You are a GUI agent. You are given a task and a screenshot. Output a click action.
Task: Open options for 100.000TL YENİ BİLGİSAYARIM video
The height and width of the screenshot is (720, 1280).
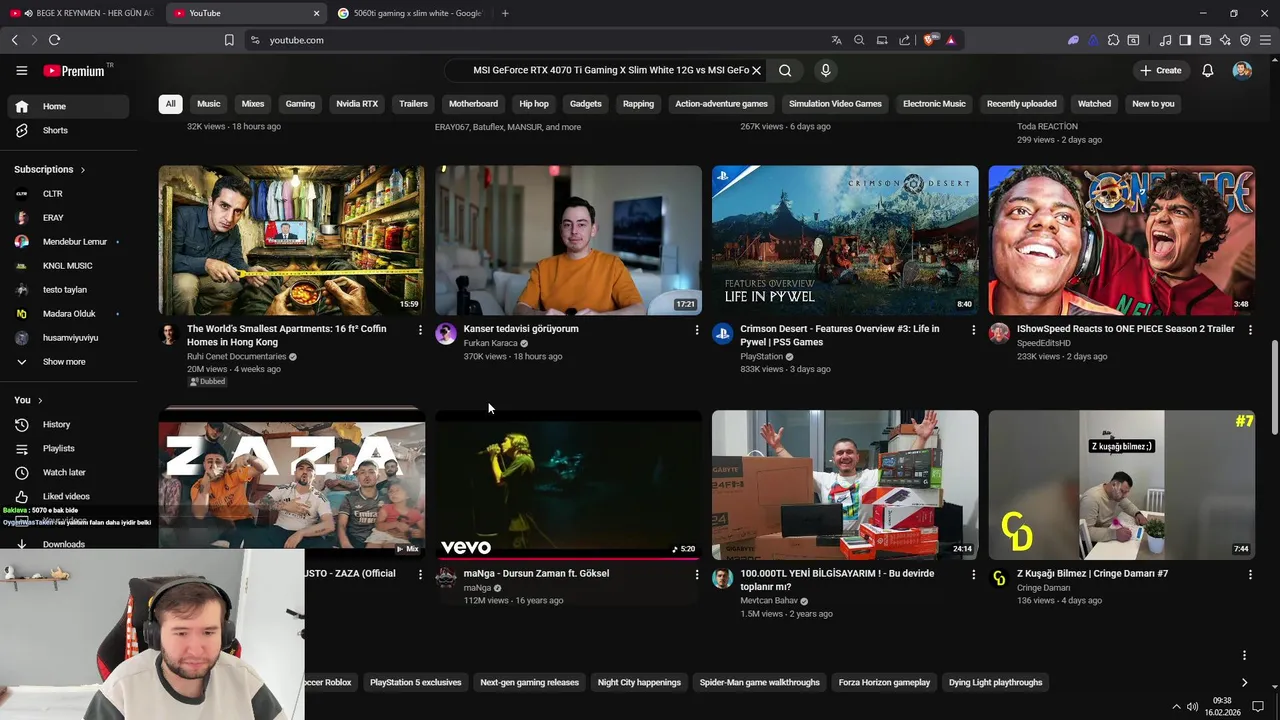click(x=973, y=575)
